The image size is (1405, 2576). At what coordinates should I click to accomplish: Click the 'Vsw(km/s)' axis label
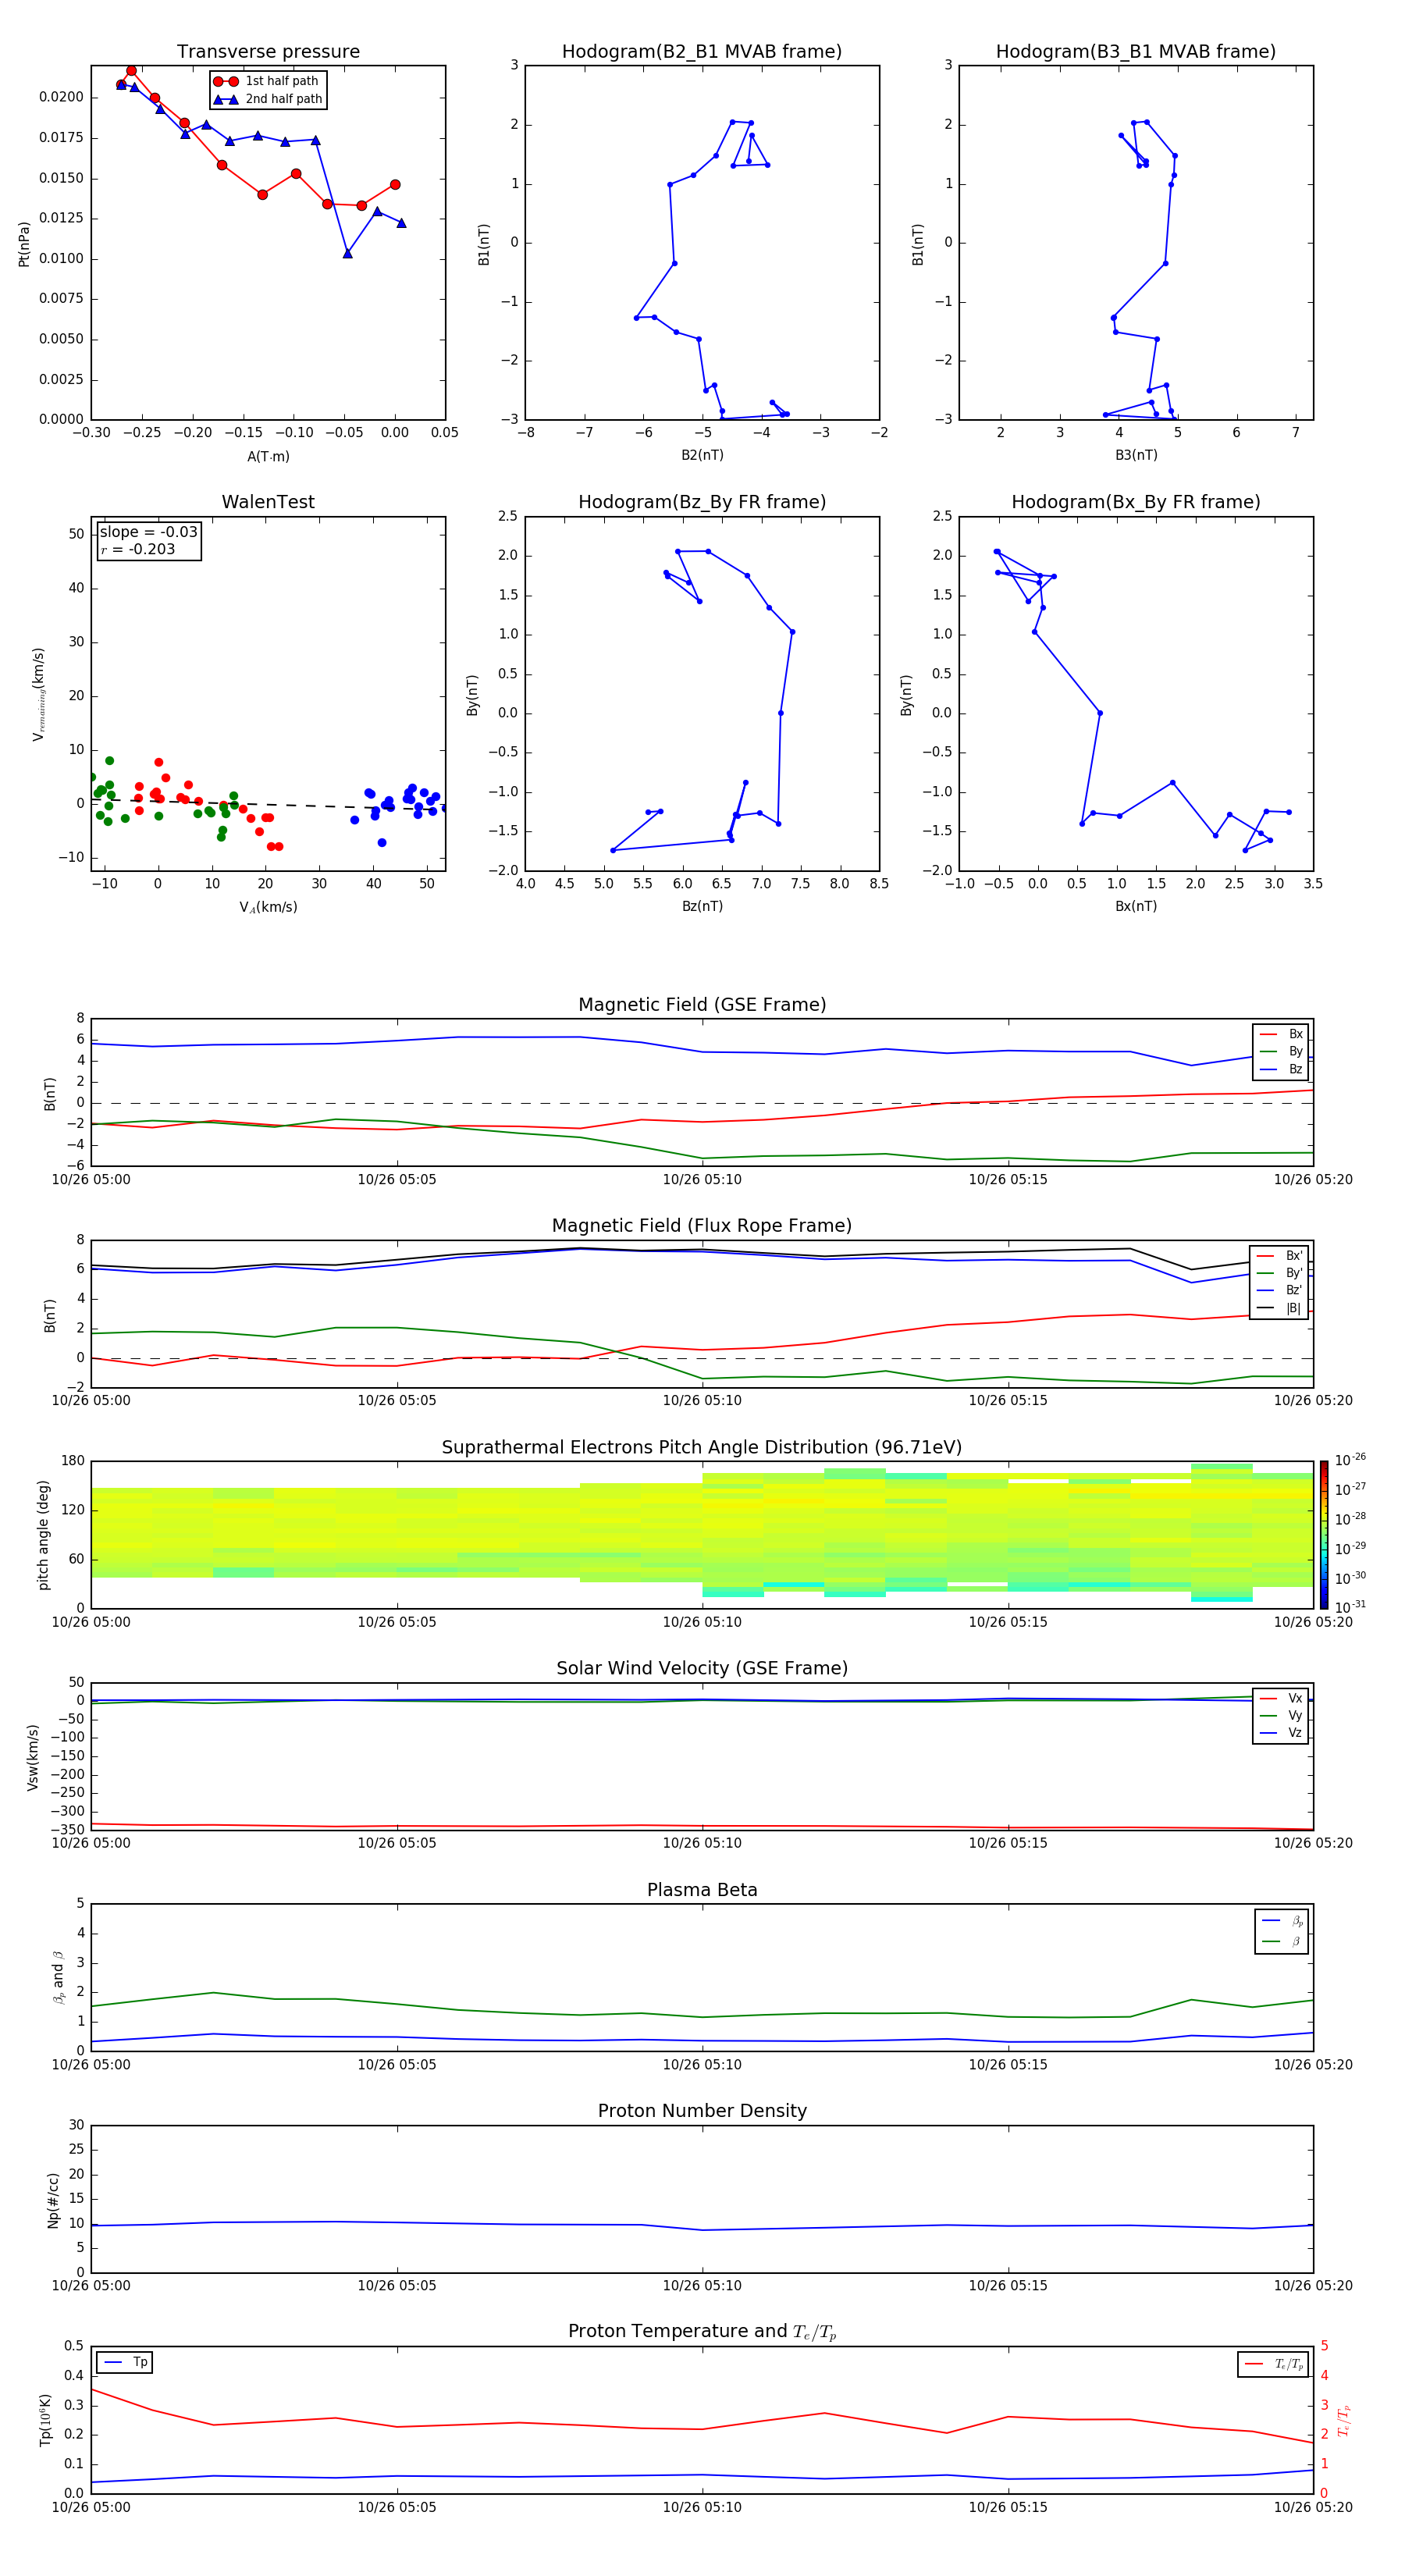click(33, 1756)
